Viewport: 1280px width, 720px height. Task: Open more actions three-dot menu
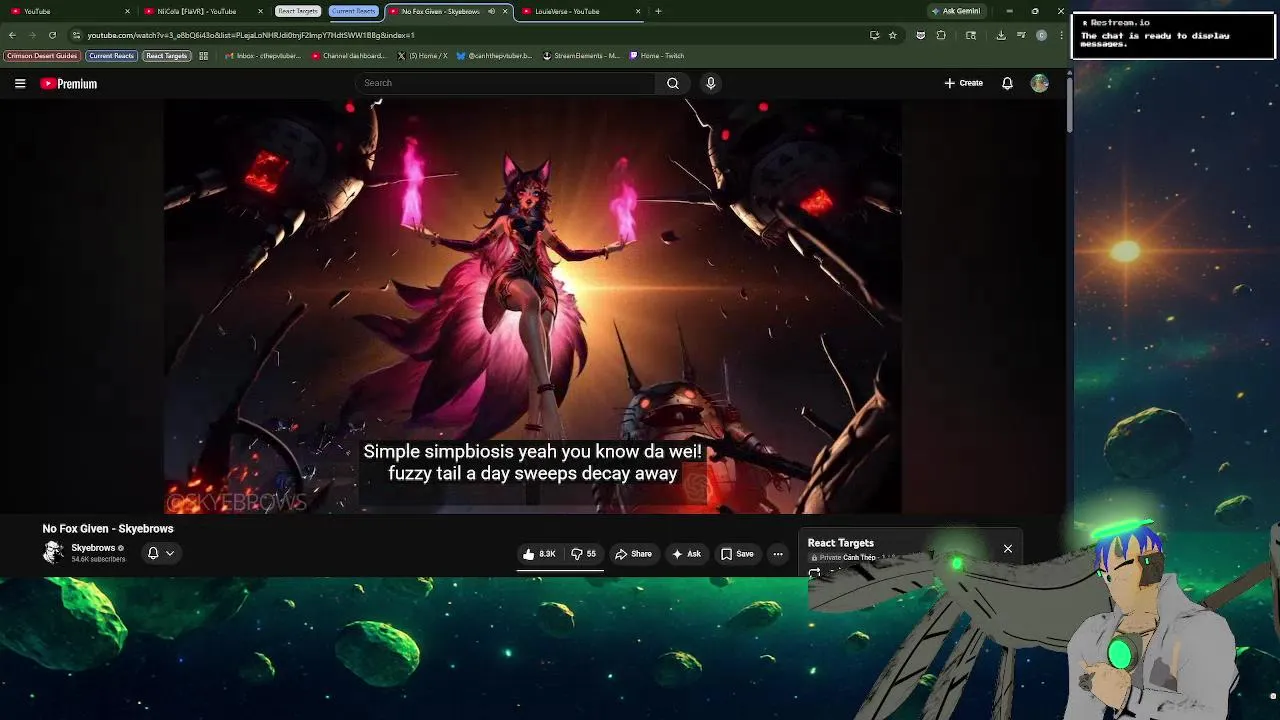click(778, 554)
